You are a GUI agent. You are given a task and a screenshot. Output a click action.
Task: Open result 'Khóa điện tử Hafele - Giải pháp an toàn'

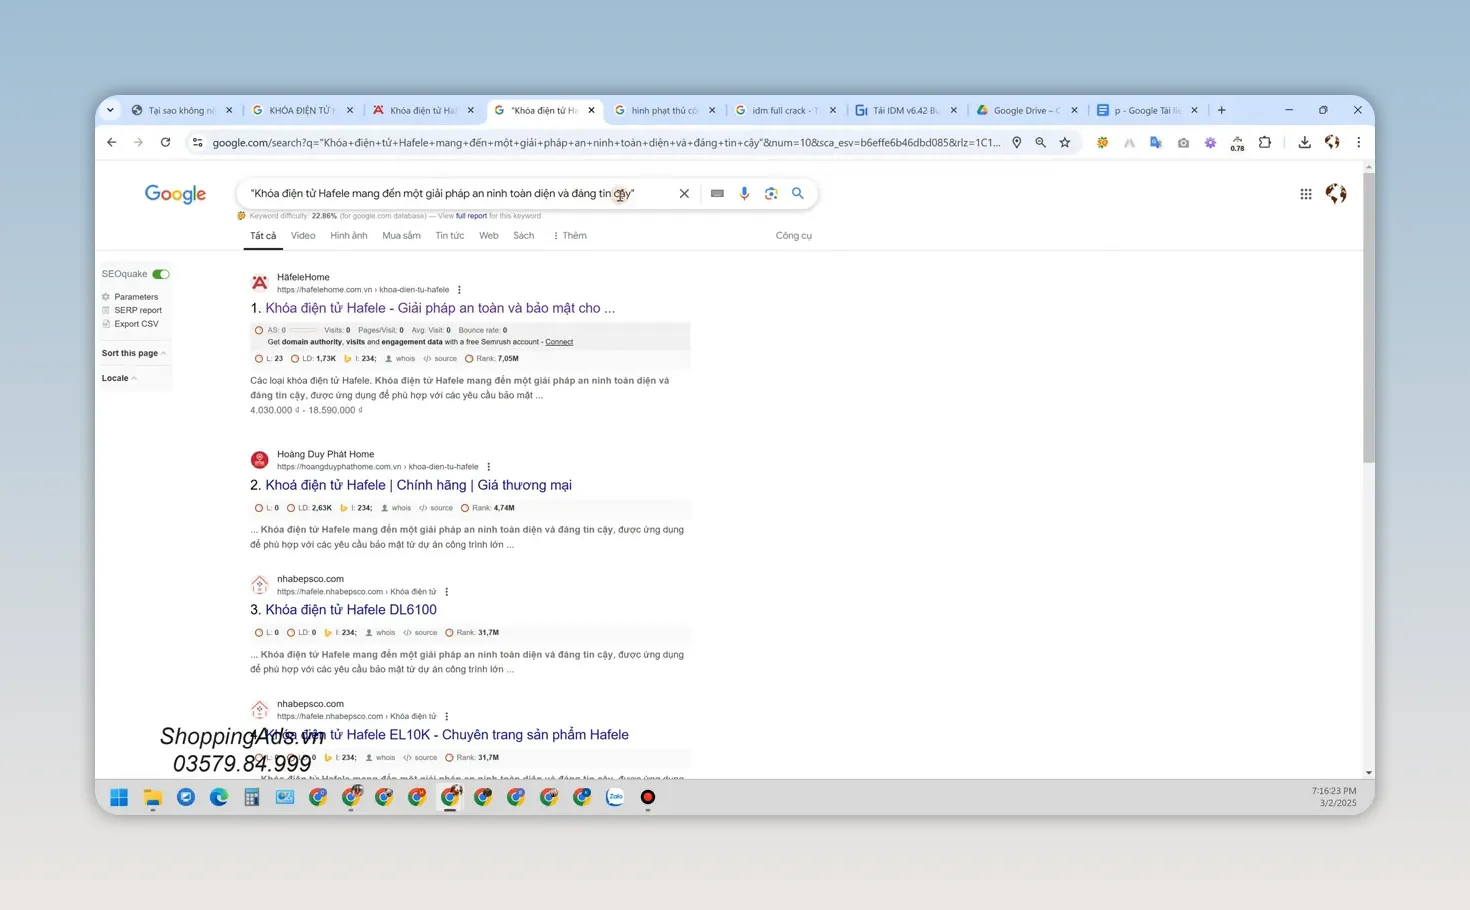[x=440, y=308]
